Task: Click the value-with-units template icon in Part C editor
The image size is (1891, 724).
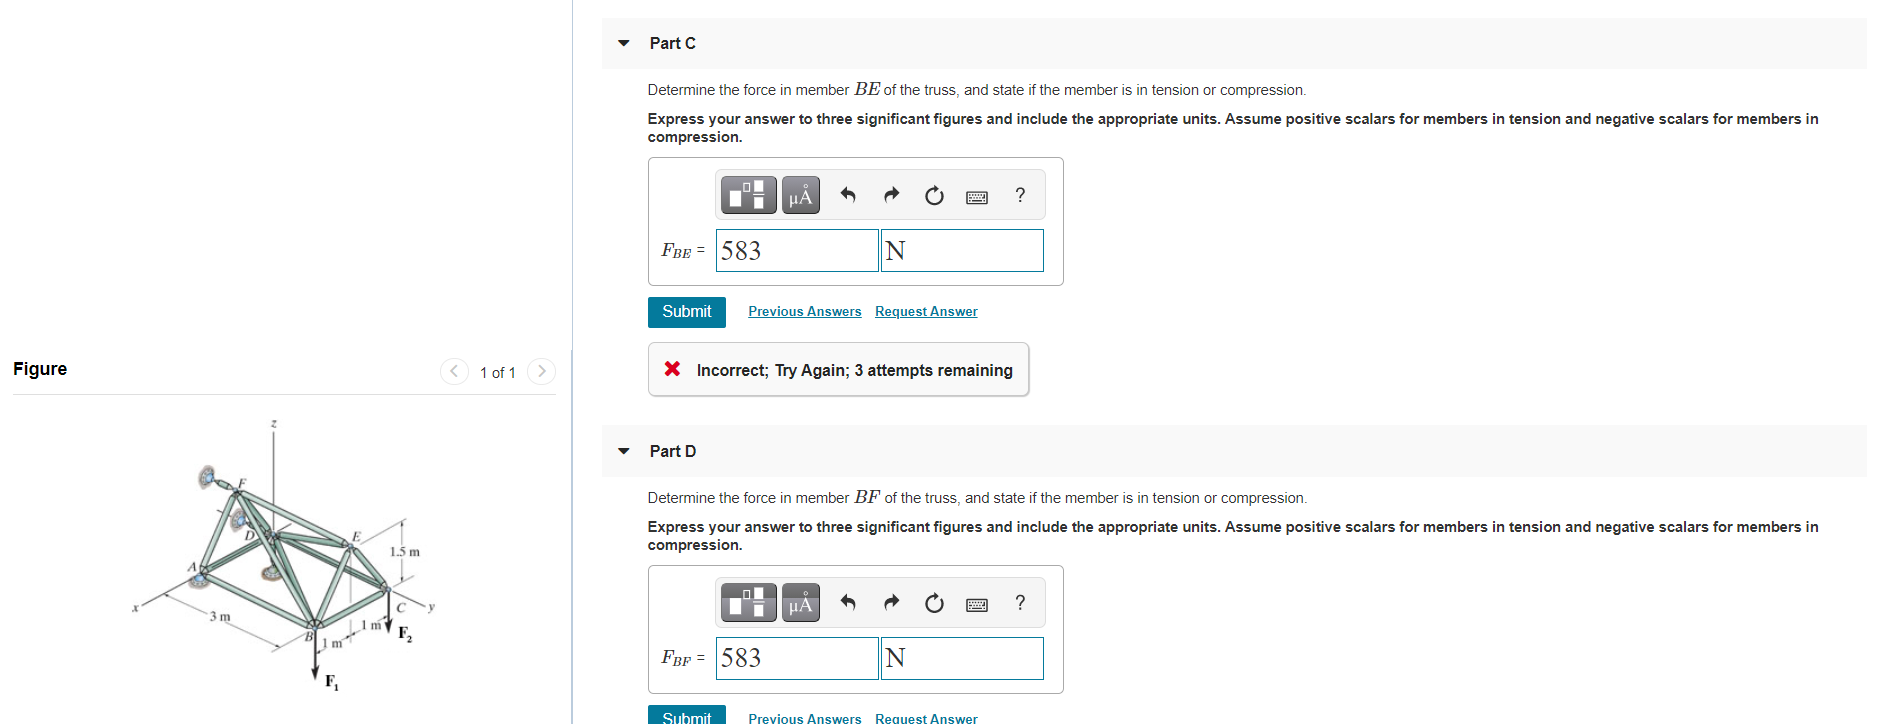Action: coord(747,195)
